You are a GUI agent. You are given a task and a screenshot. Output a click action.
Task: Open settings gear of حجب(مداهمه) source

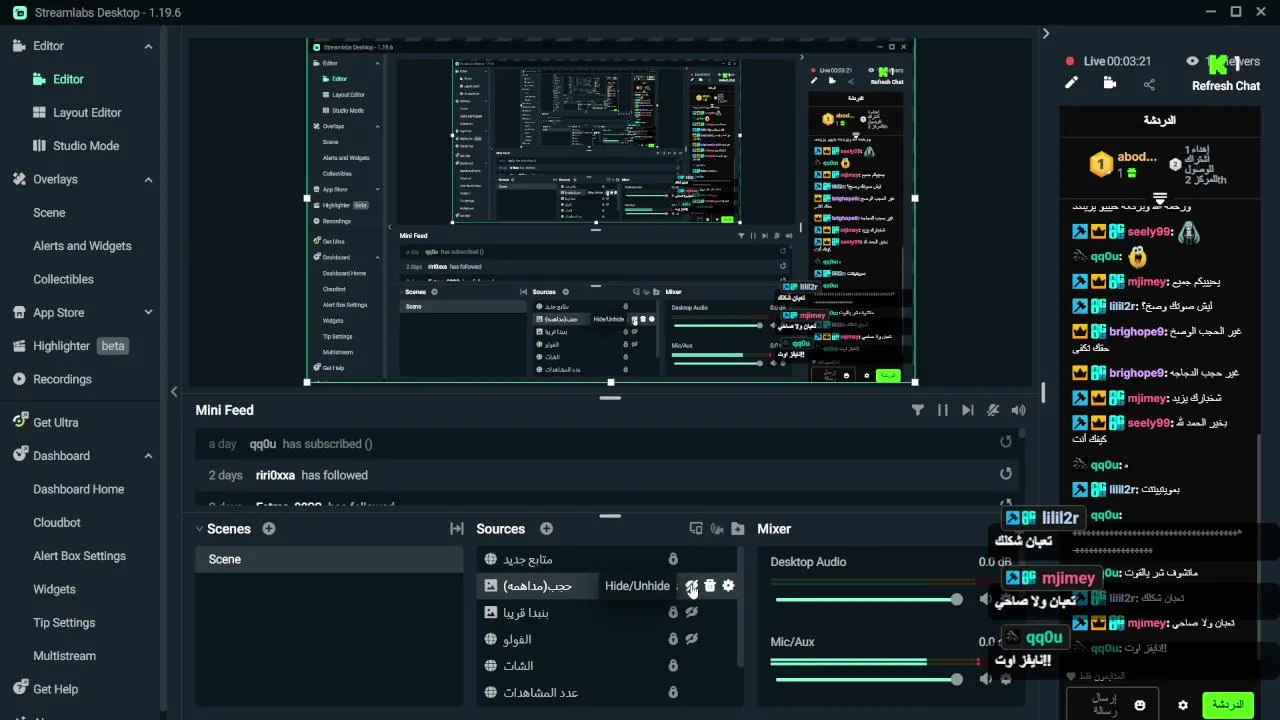728,586
